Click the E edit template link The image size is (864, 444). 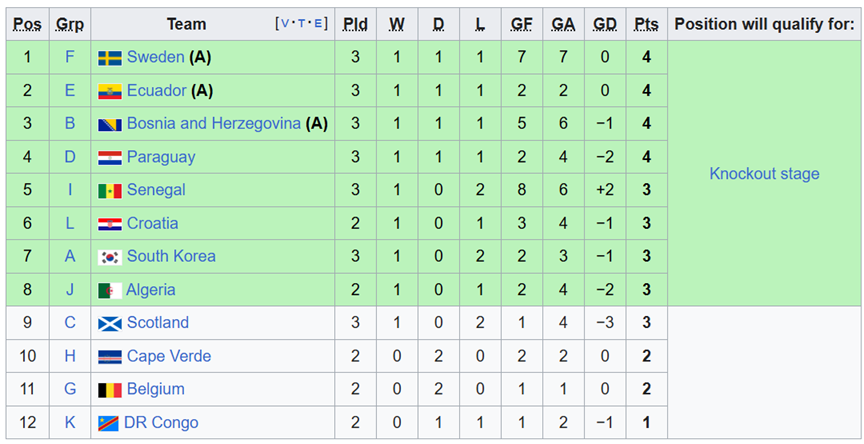(x=319, y=24)
